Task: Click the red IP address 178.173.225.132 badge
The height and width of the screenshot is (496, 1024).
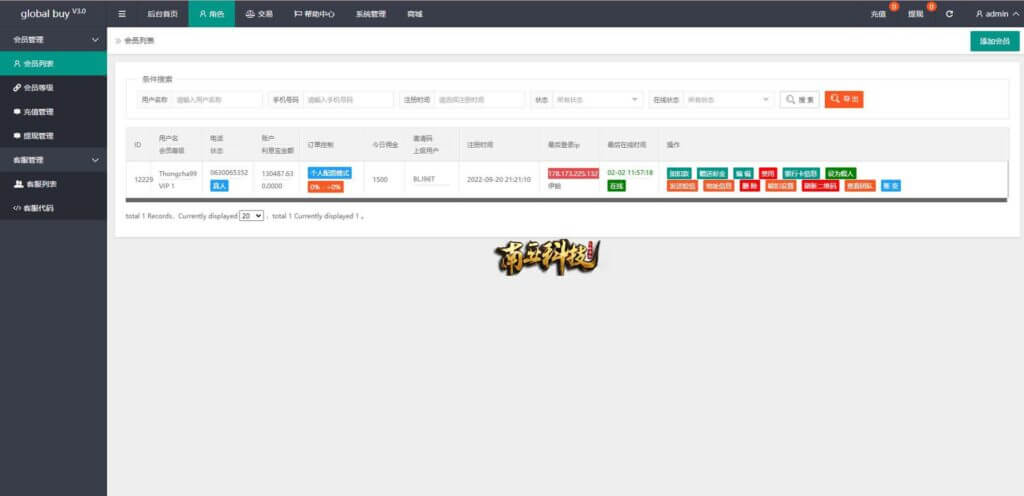Action: pos(573,174)
